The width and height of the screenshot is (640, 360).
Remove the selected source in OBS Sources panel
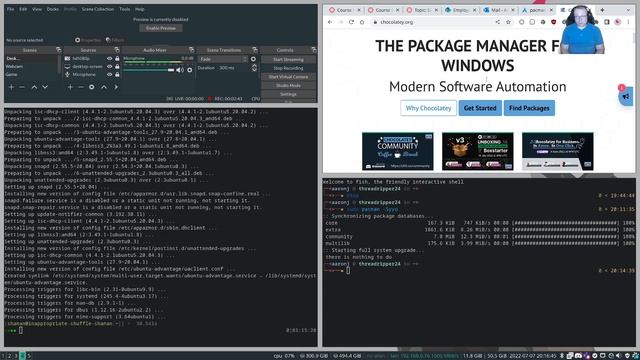[x=81, y=87]
